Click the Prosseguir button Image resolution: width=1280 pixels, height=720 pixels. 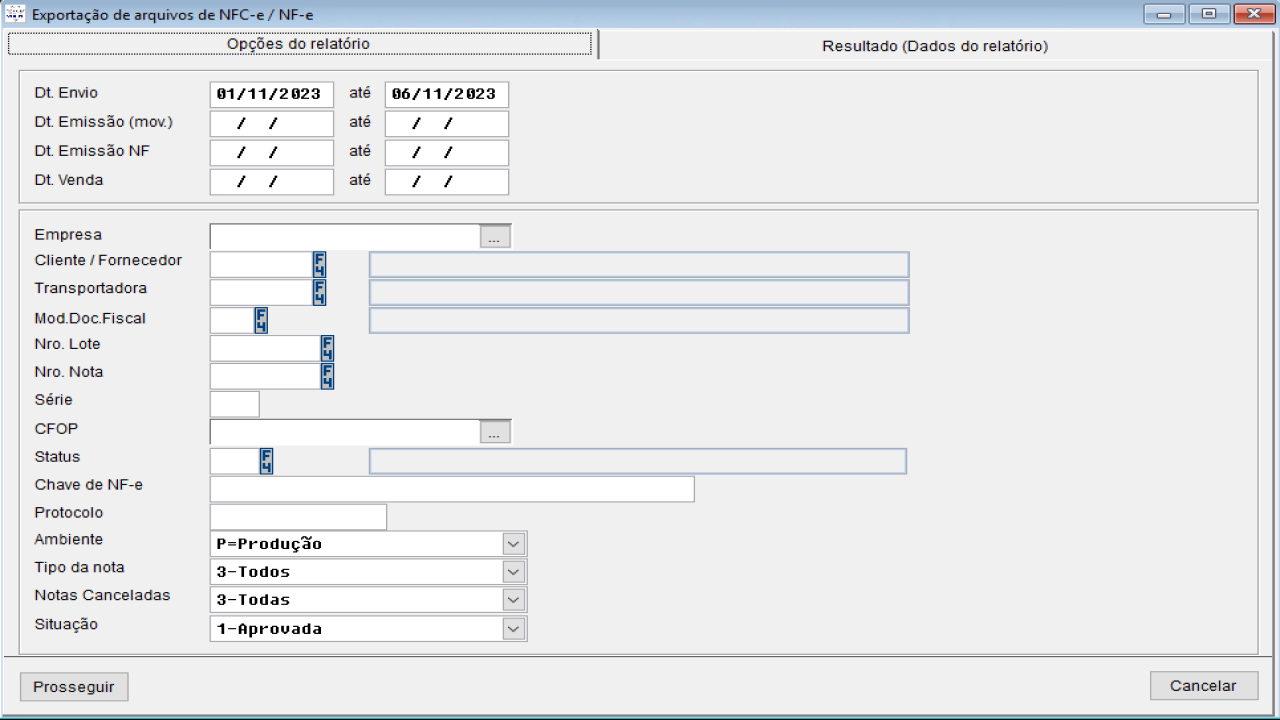tap(74, 687)
